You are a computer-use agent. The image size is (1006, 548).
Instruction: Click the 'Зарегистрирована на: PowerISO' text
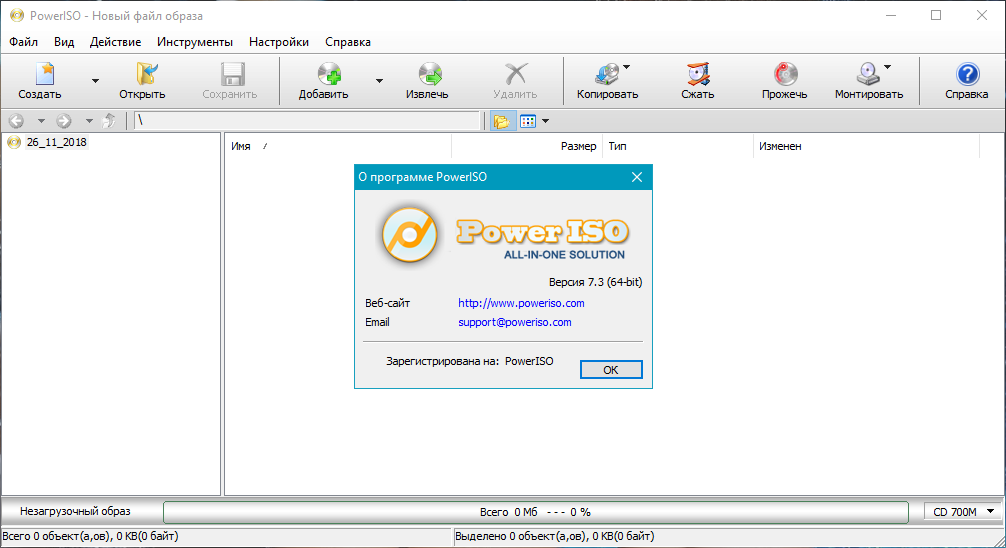(x=470, y=361)
